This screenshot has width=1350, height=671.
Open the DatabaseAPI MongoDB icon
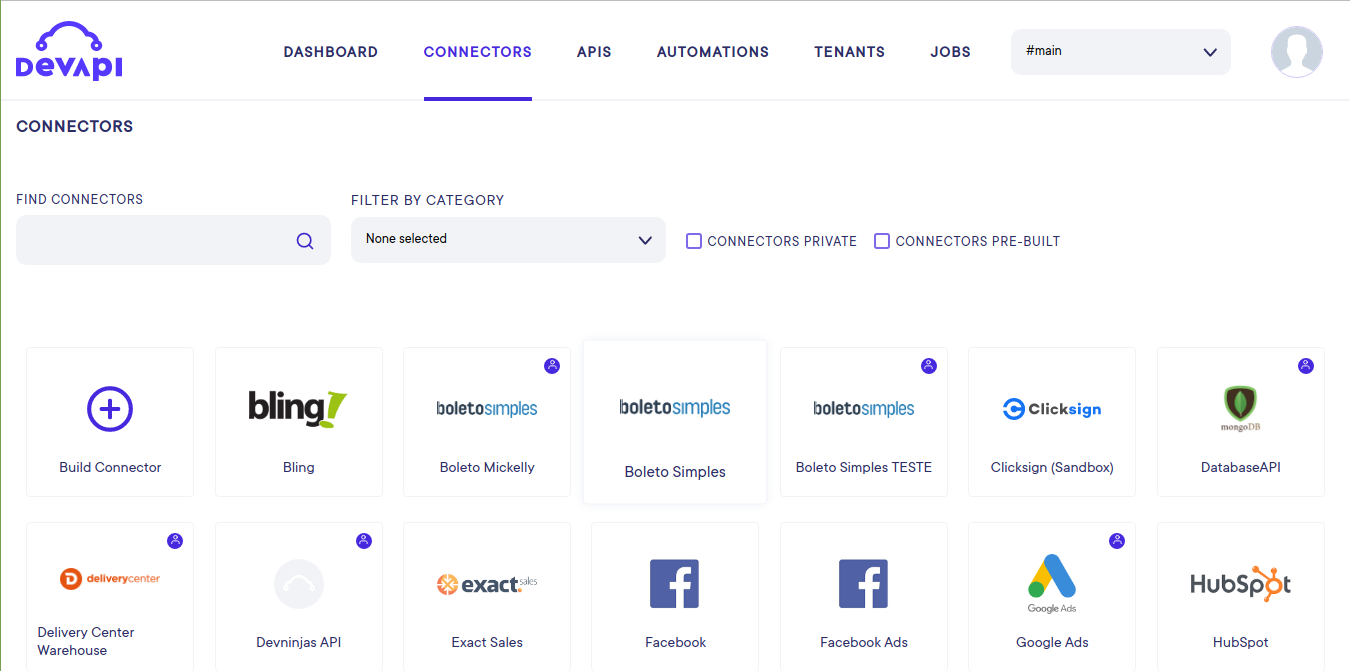pyautogui.click(x=1240, y=408)
